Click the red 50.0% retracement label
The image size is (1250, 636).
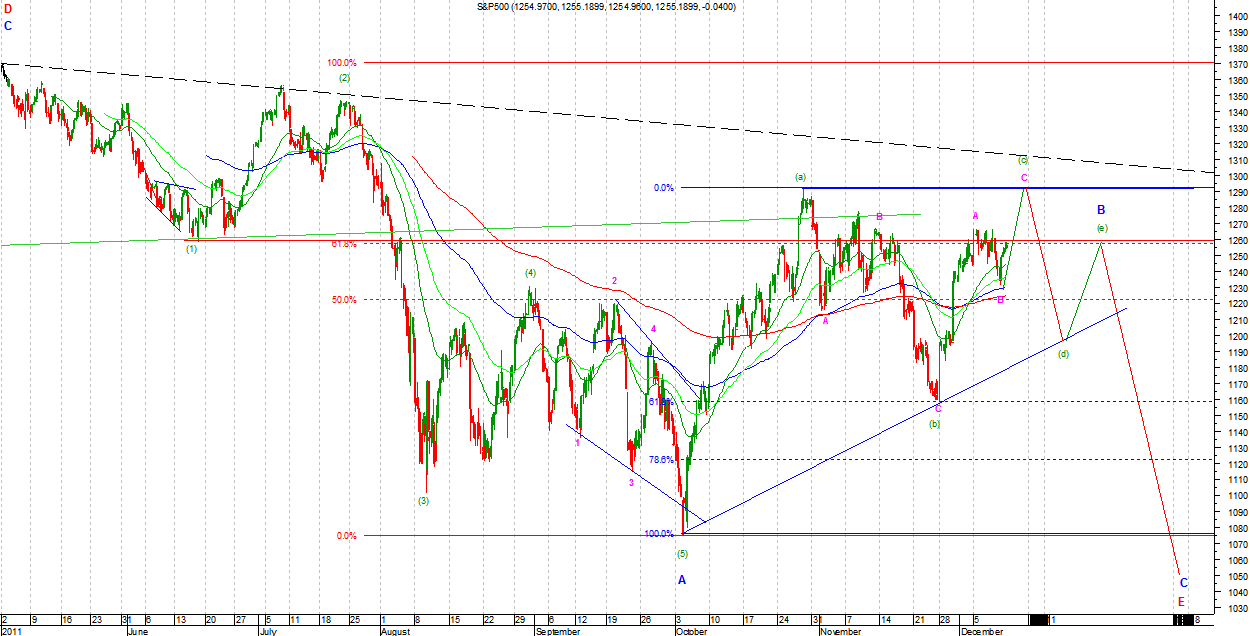(x=344, y=299)
